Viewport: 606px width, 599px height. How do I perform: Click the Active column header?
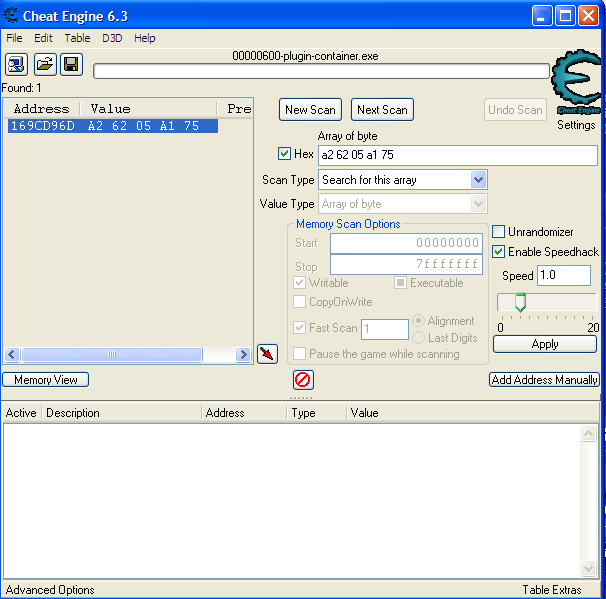coord(21,413)
